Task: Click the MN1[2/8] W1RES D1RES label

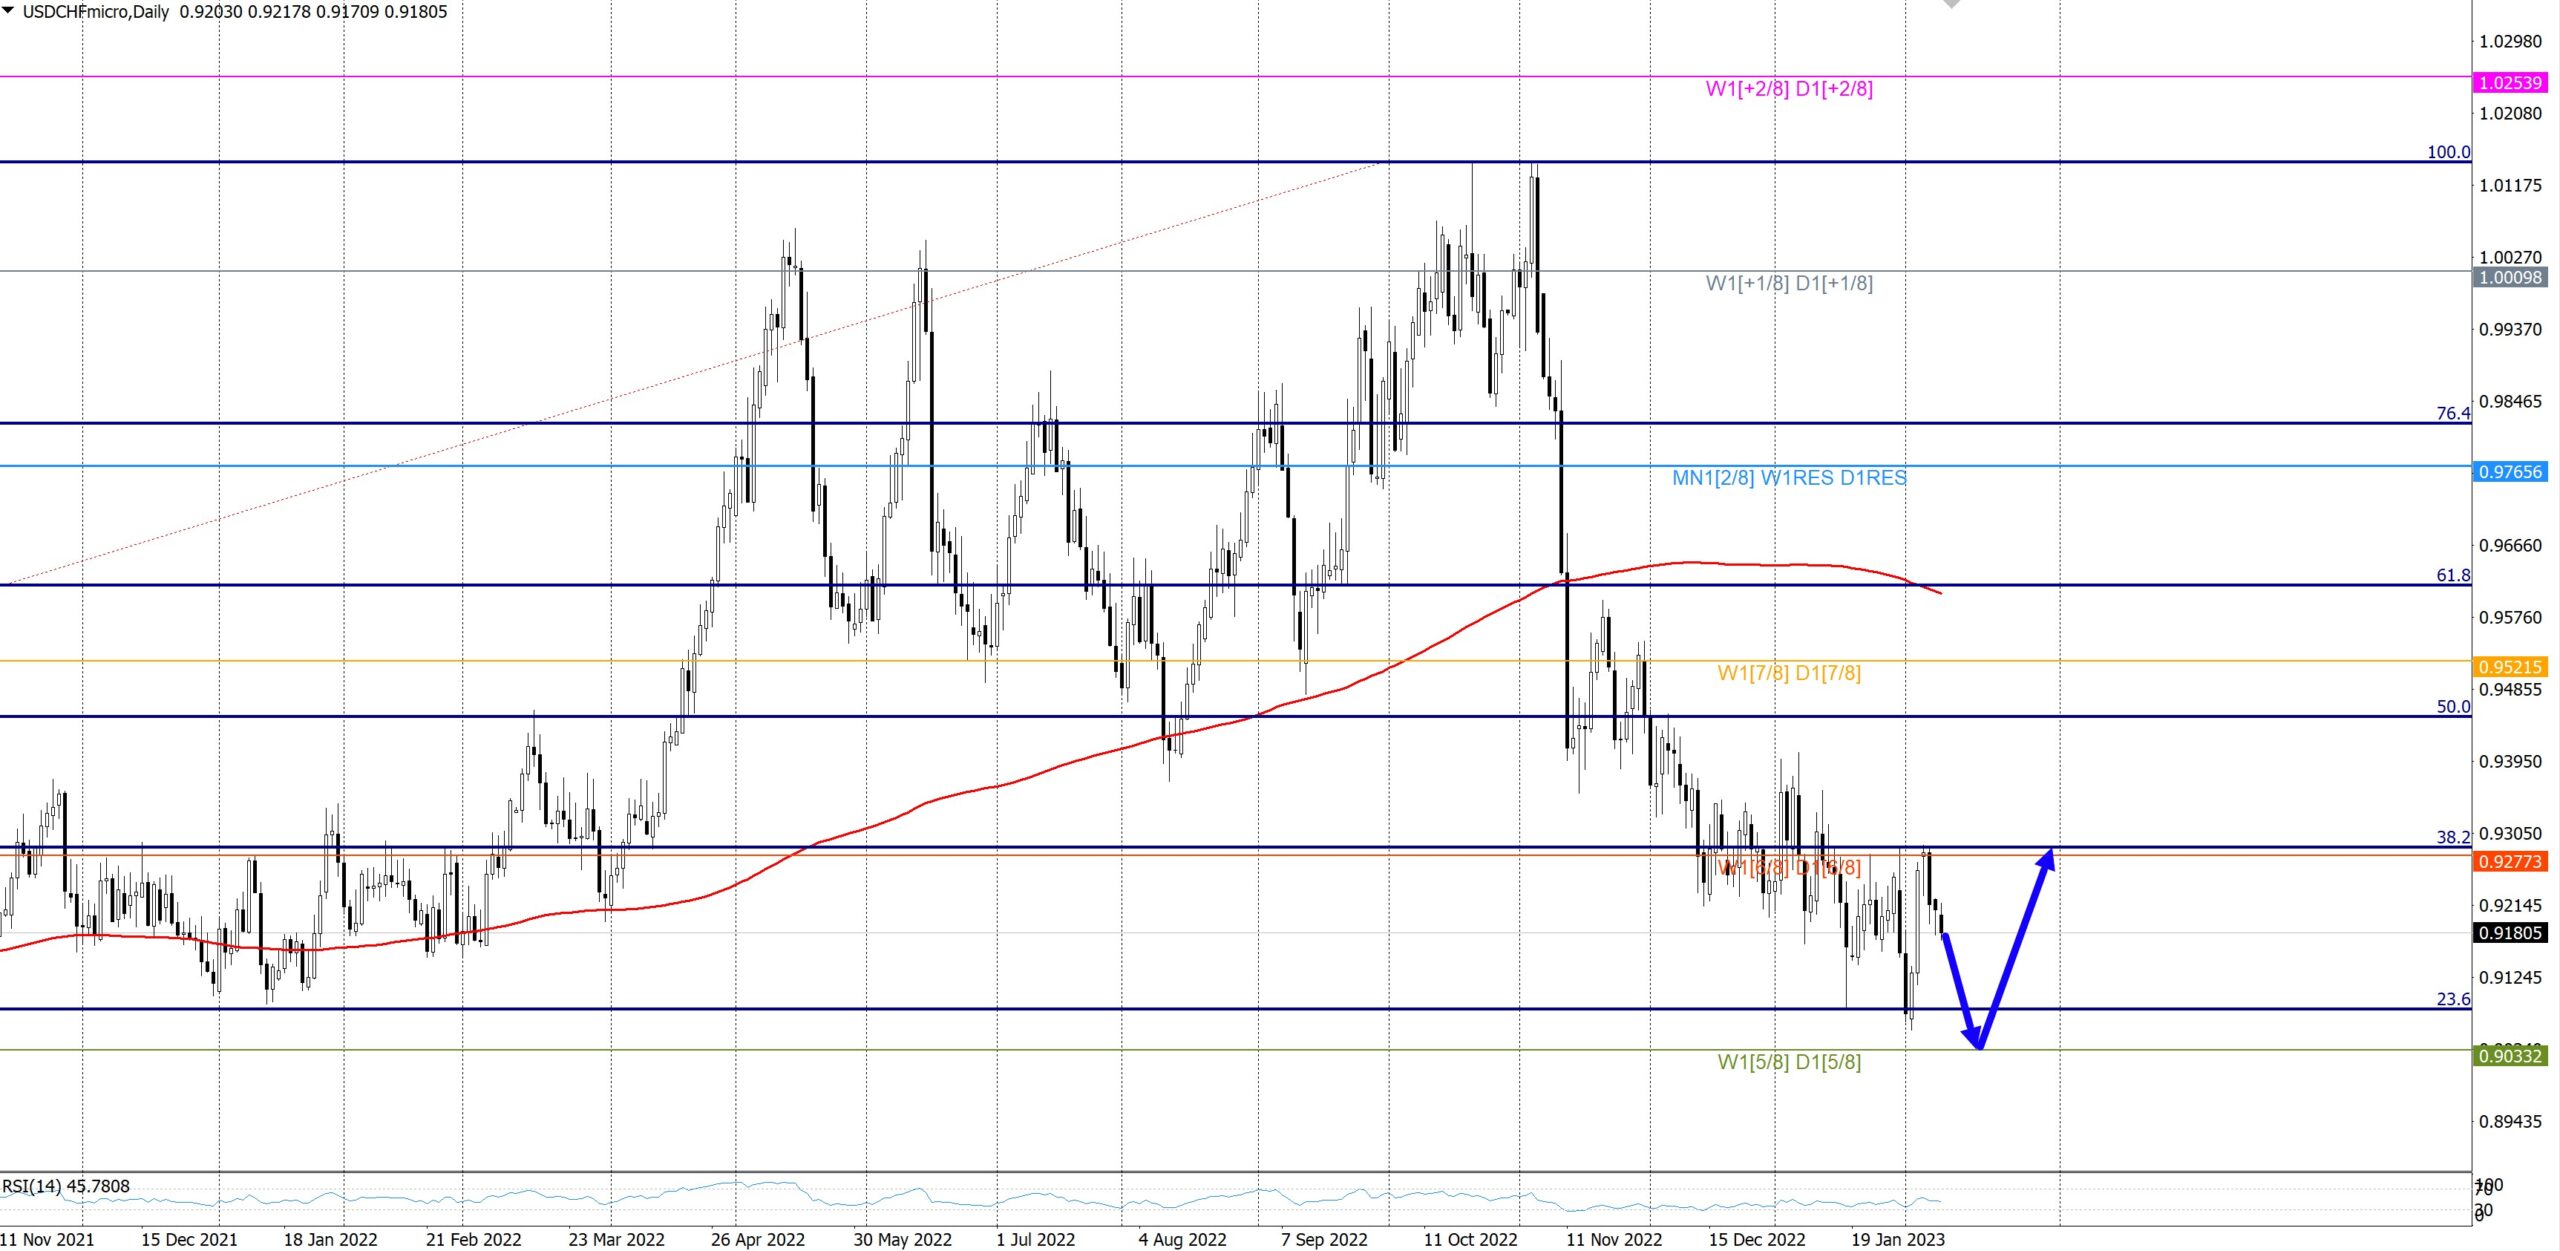Action: [x=1789, y=478]
